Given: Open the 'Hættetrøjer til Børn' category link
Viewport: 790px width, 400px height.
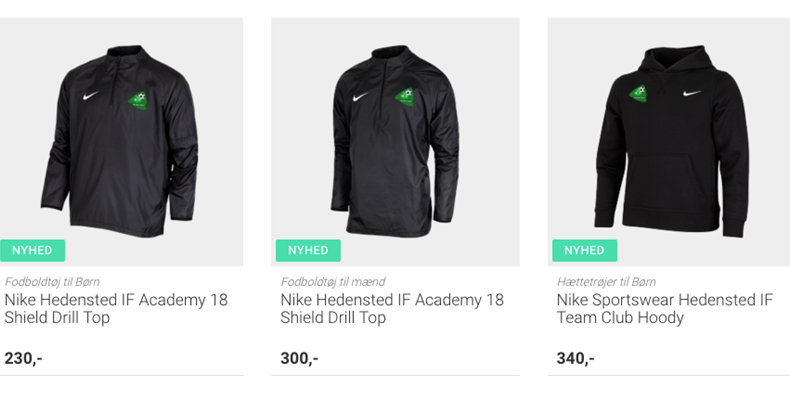Looking at the screenshot, I should [x=606, y=282].
